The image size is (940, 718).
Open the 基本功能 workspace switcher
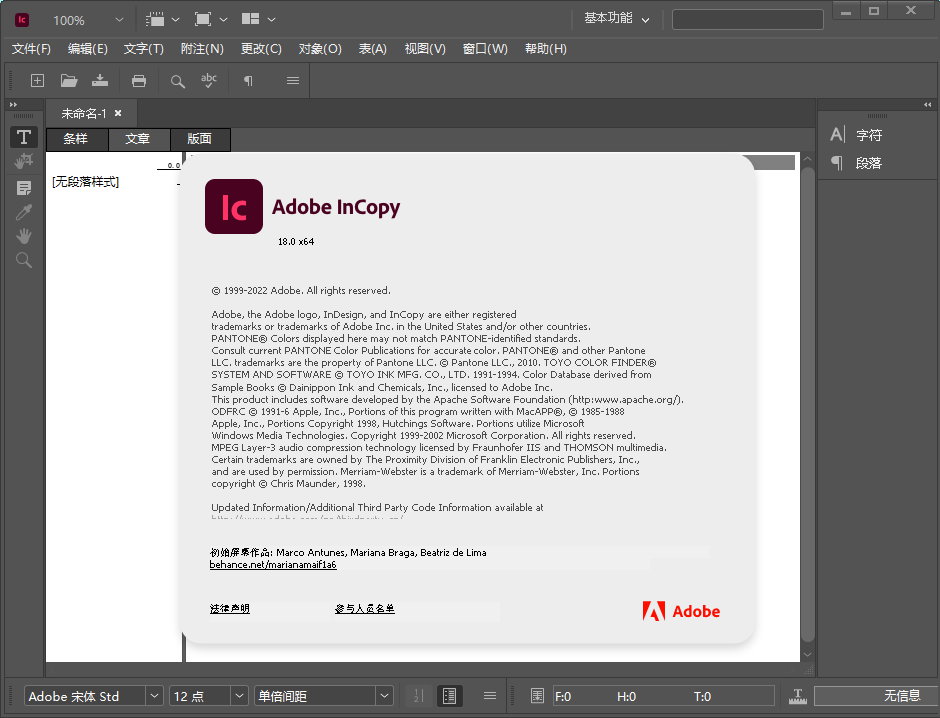coord(616,19)
